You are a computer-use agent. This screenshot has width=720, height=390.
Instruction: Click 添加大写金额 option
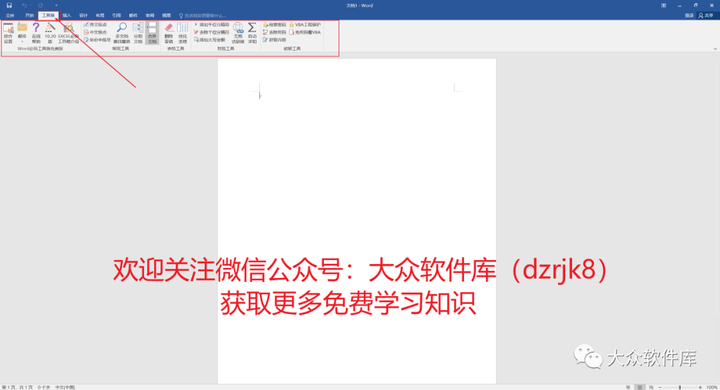pos(209,40)
